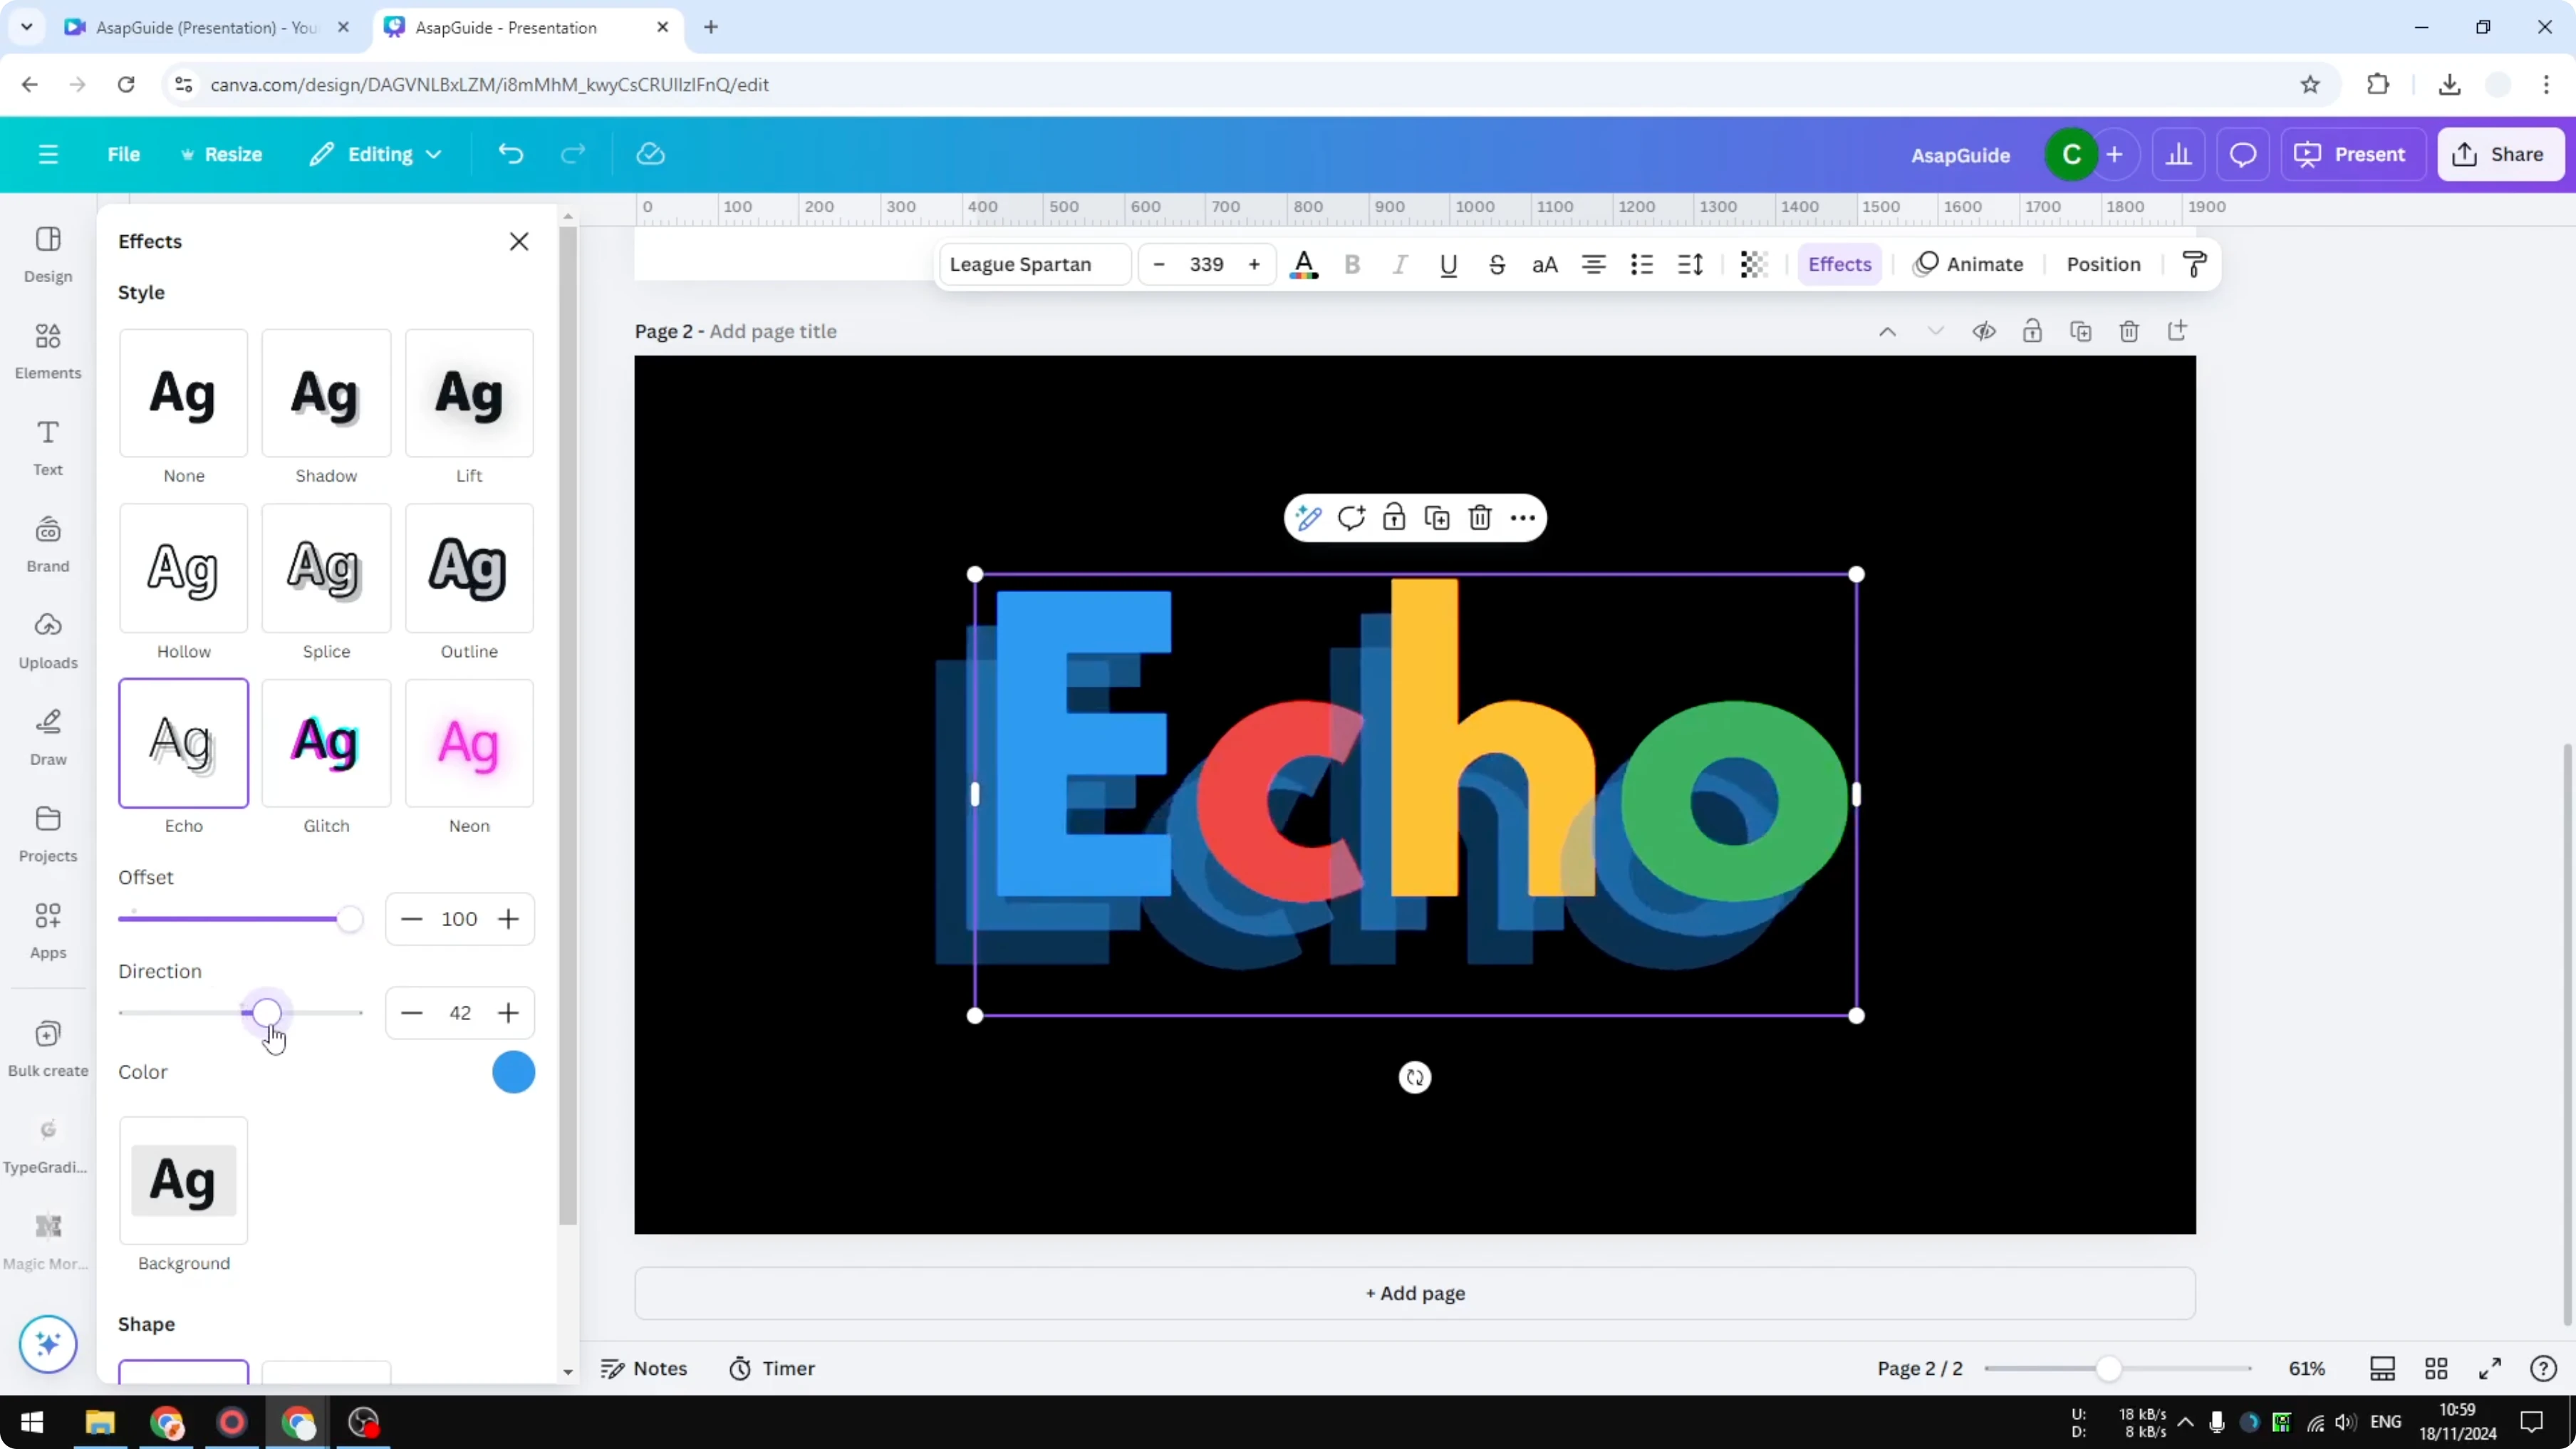The height and width of the screenshot is (1449, 2576).
Task: Open the Editing mode dropdown
Action: click(x=375, y=154)
